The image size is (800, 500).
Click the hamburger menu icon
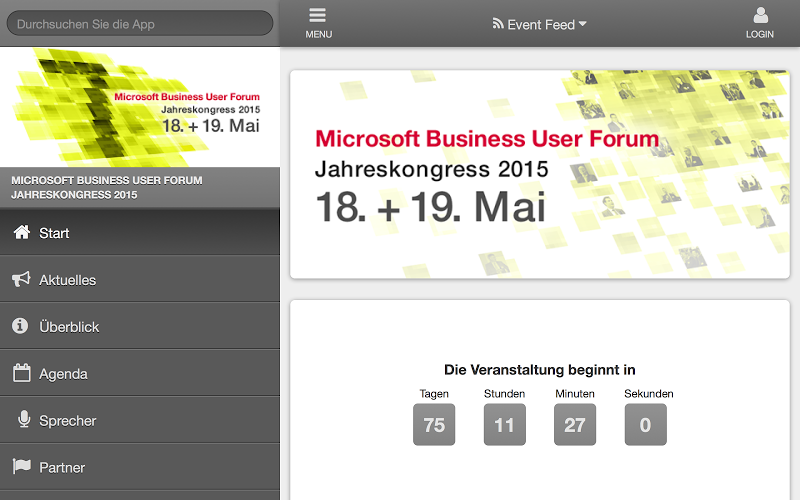pos(318,15)
